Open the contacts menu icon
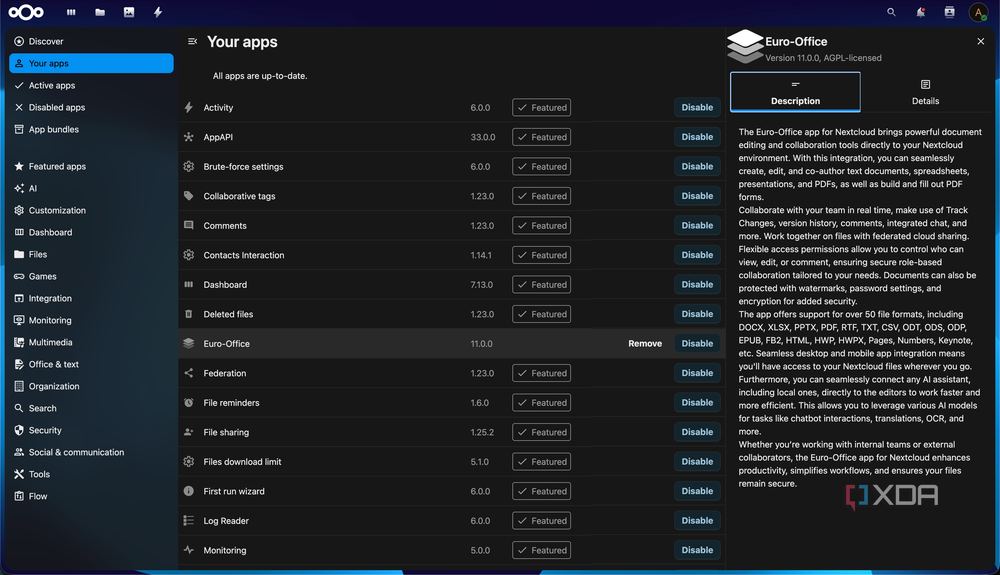This screenshot has width=1000, height=575. (950, 12)
